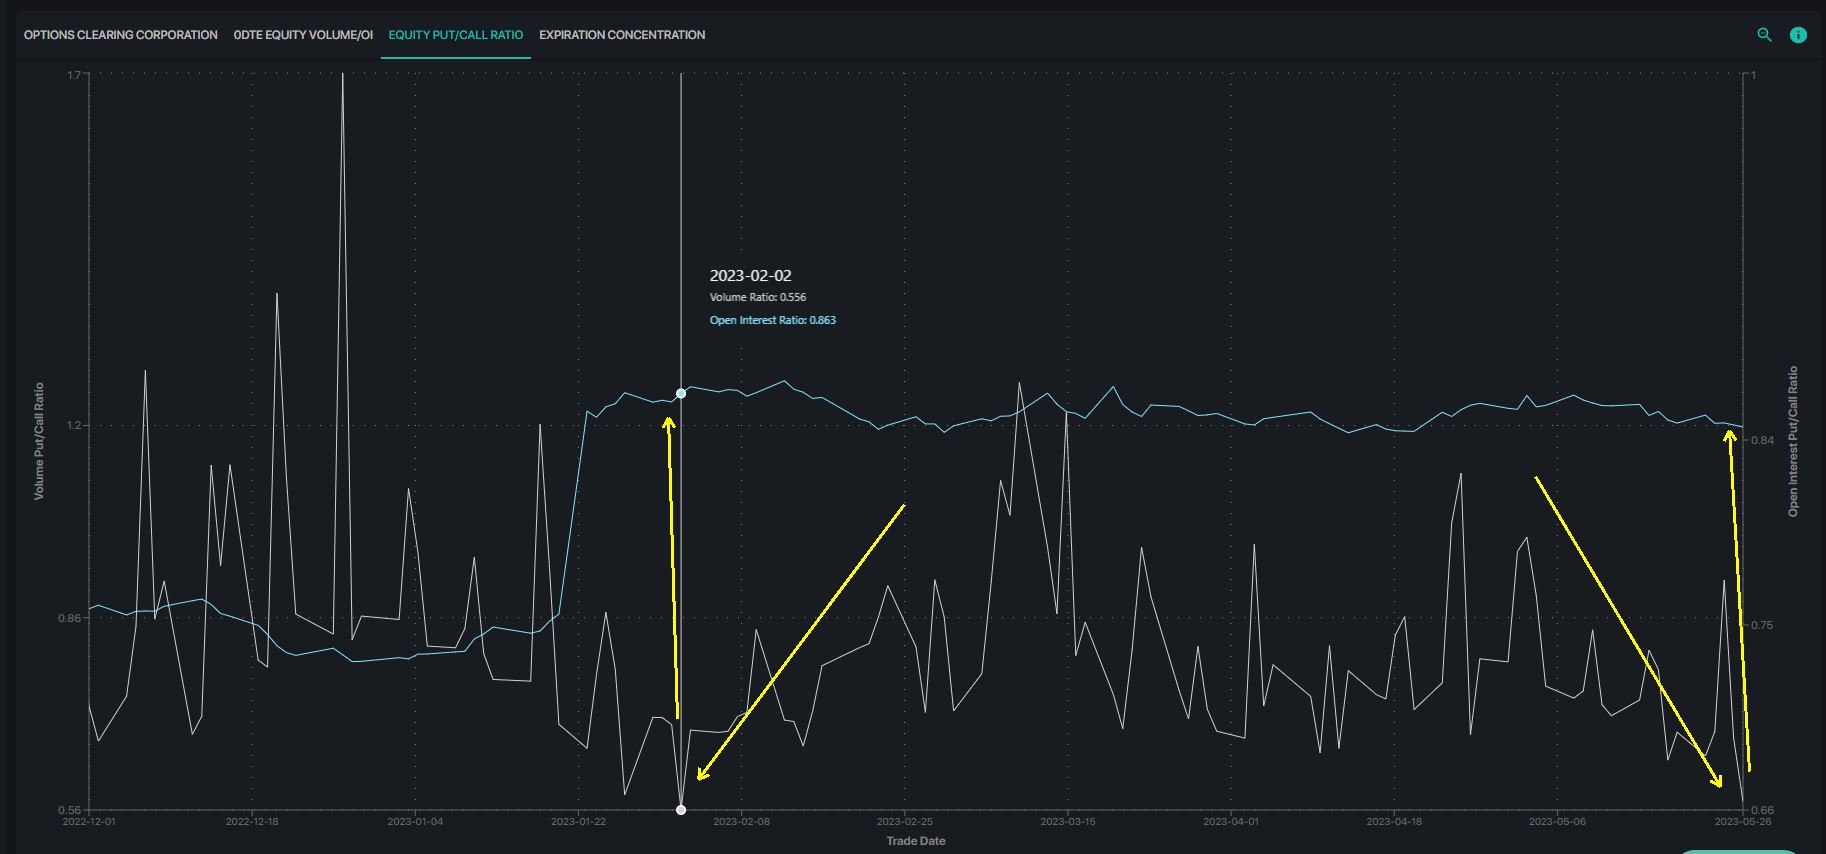The width and height of the screenshot is (1826, 854).
Task: Click the 2023-03-15 date axis label
Action: click(1068, 822)
